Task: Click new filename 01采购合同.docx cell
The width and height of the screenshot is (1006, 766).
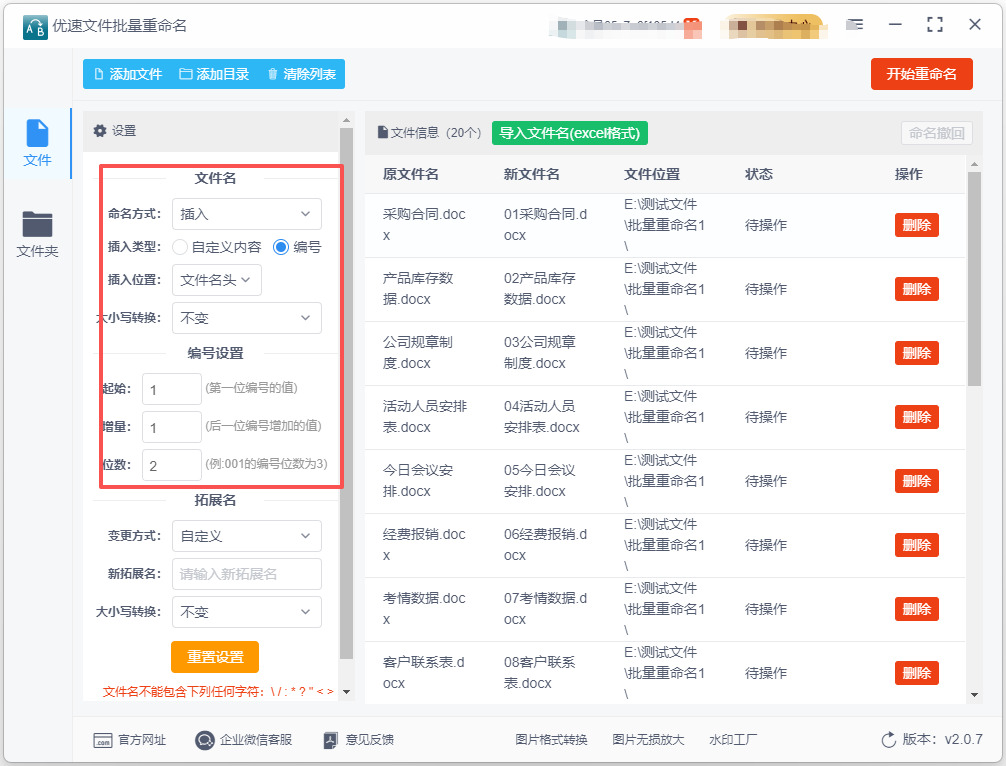Action: [545, 225]
